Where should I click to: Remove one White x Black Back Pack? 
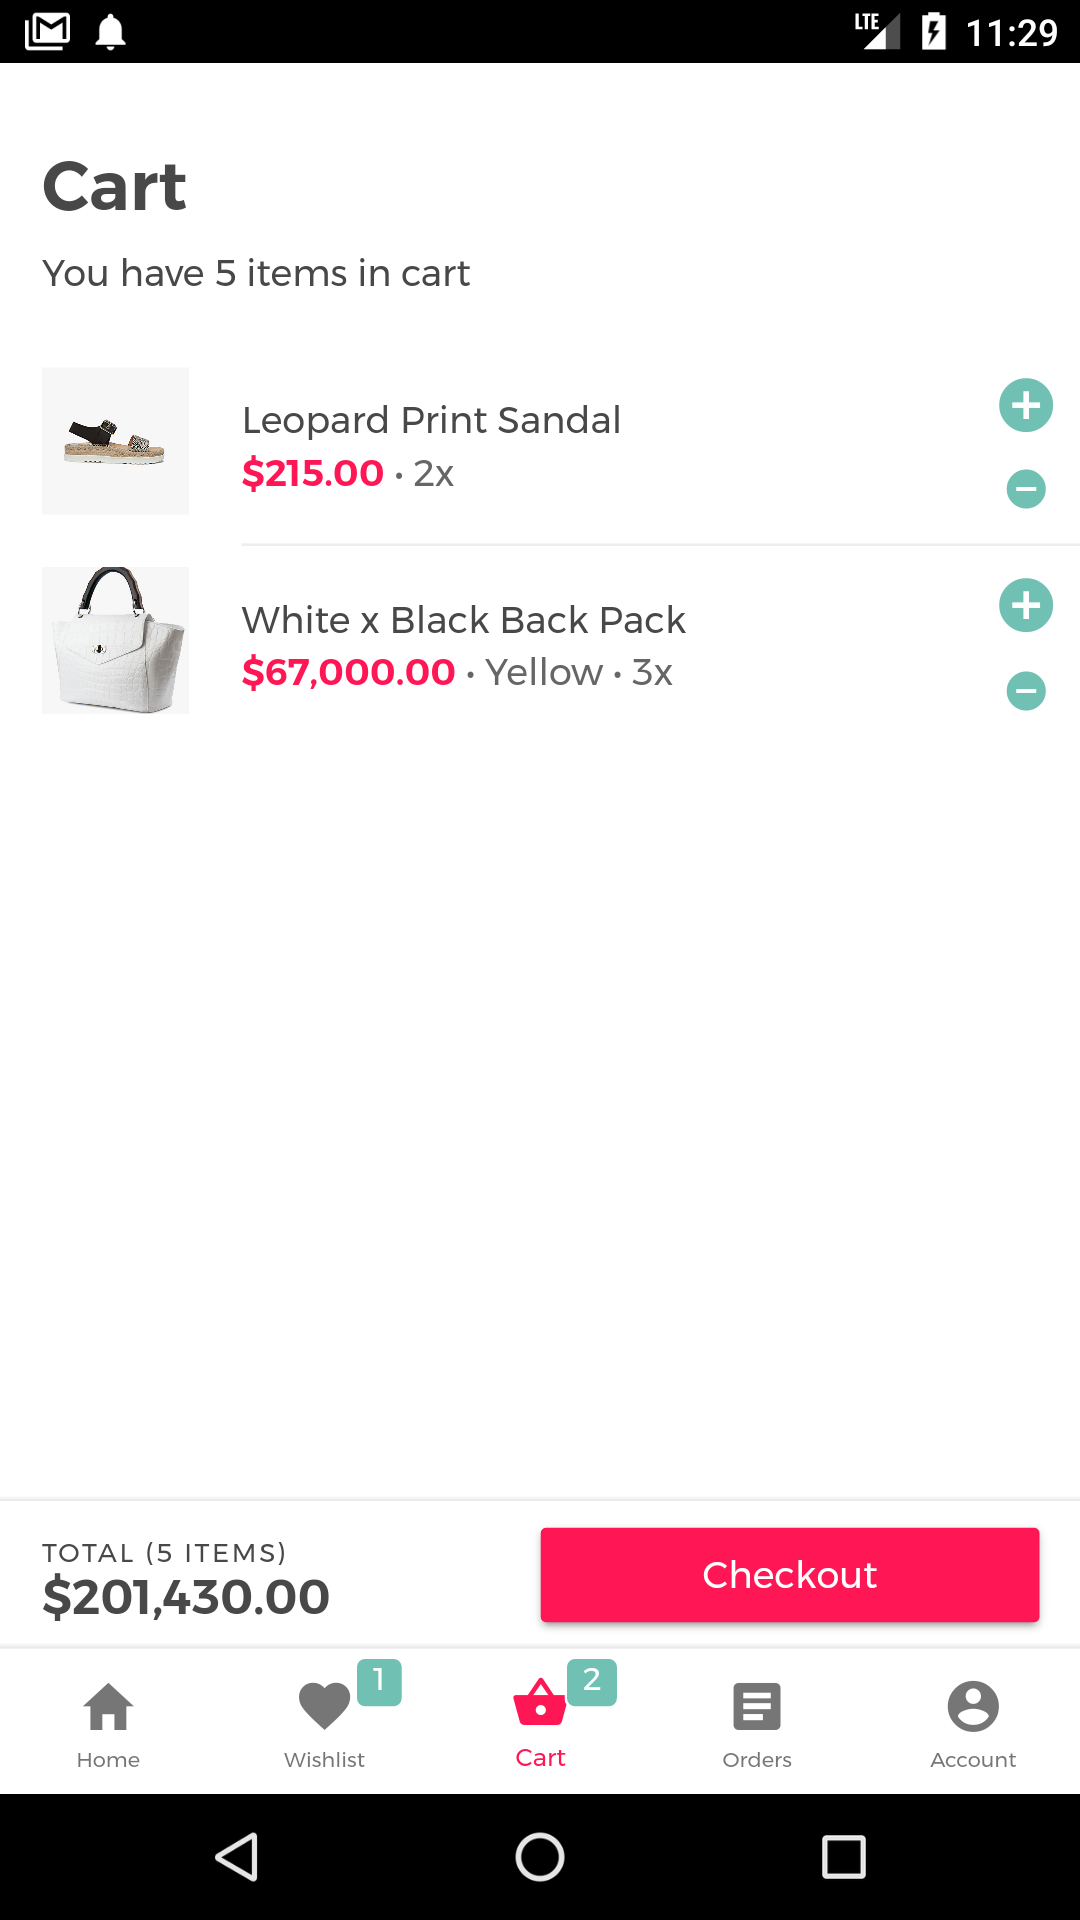click(x=1026, y=691)
